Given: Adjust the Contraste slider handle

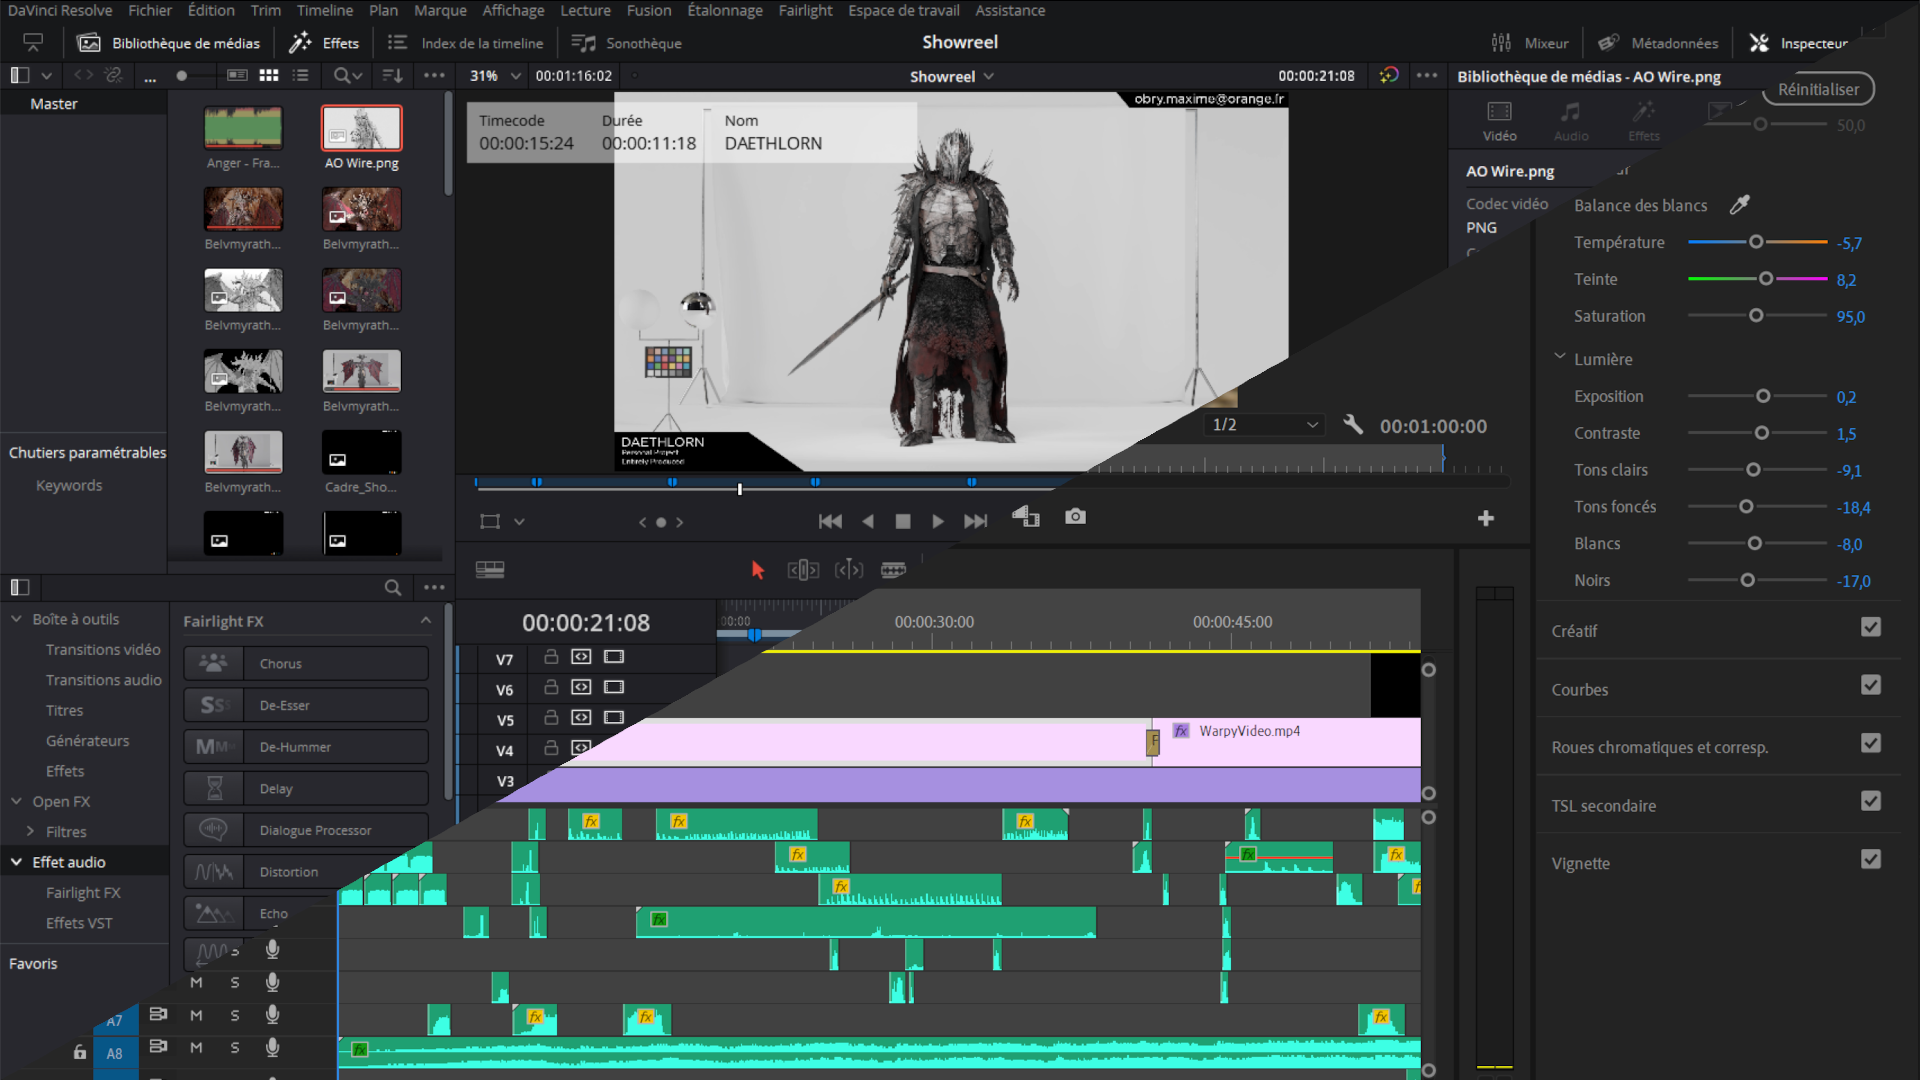Looking at the screenshot, I should [x=1762, y=433].
